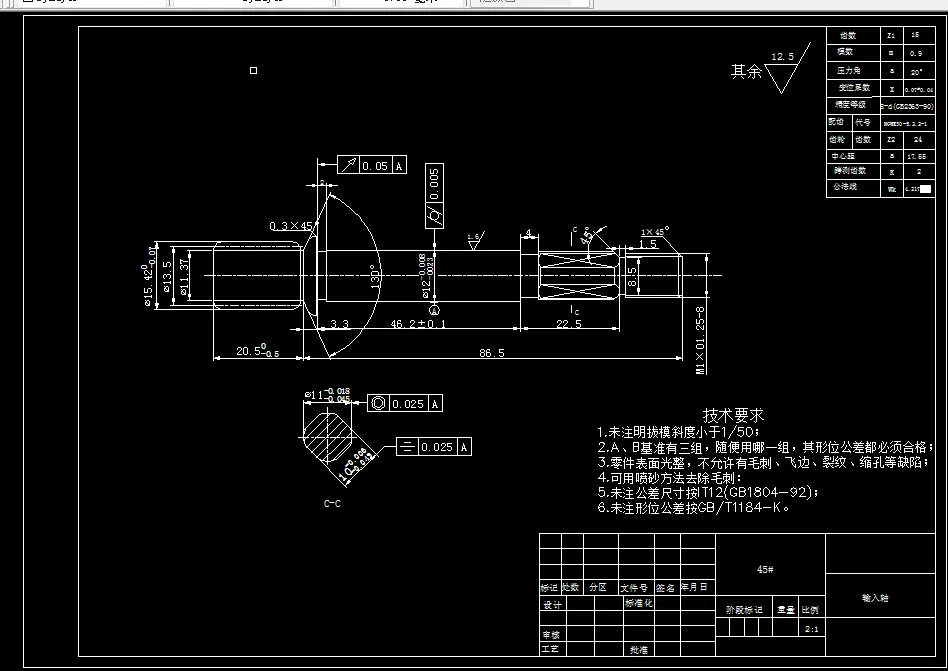Select requirement line 3 '零件表面光整'
Viewport: 948px width, 671px height.
click(763, 462)
